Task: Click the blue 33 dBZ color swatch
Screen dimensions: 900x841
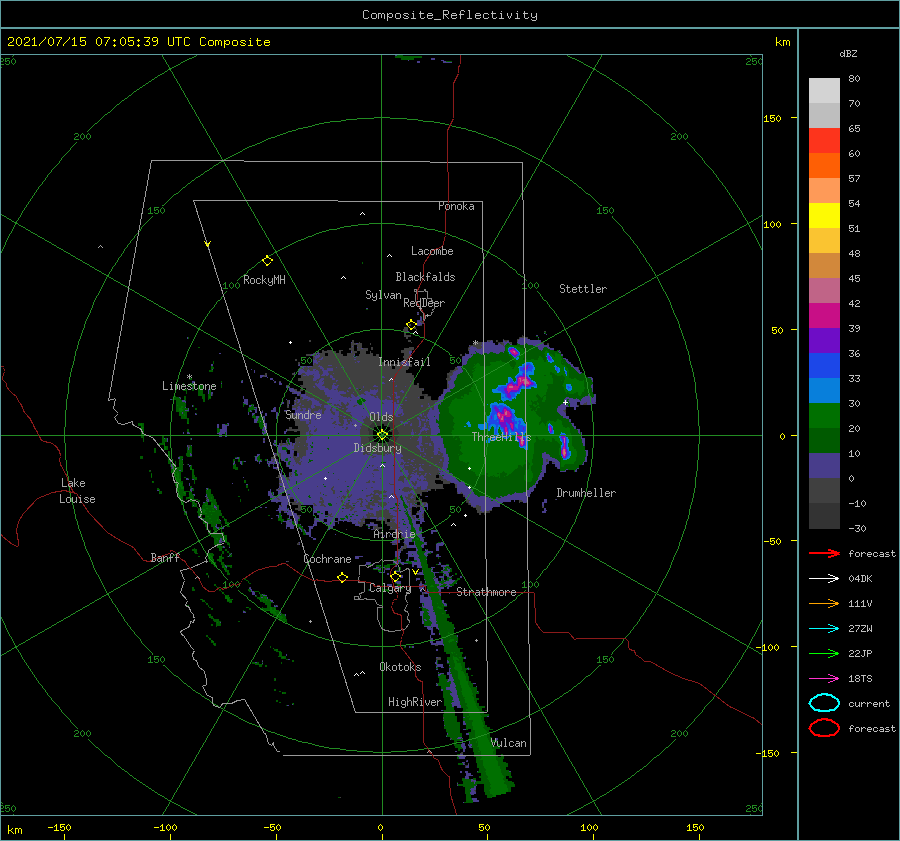Action: pos(824,366)
